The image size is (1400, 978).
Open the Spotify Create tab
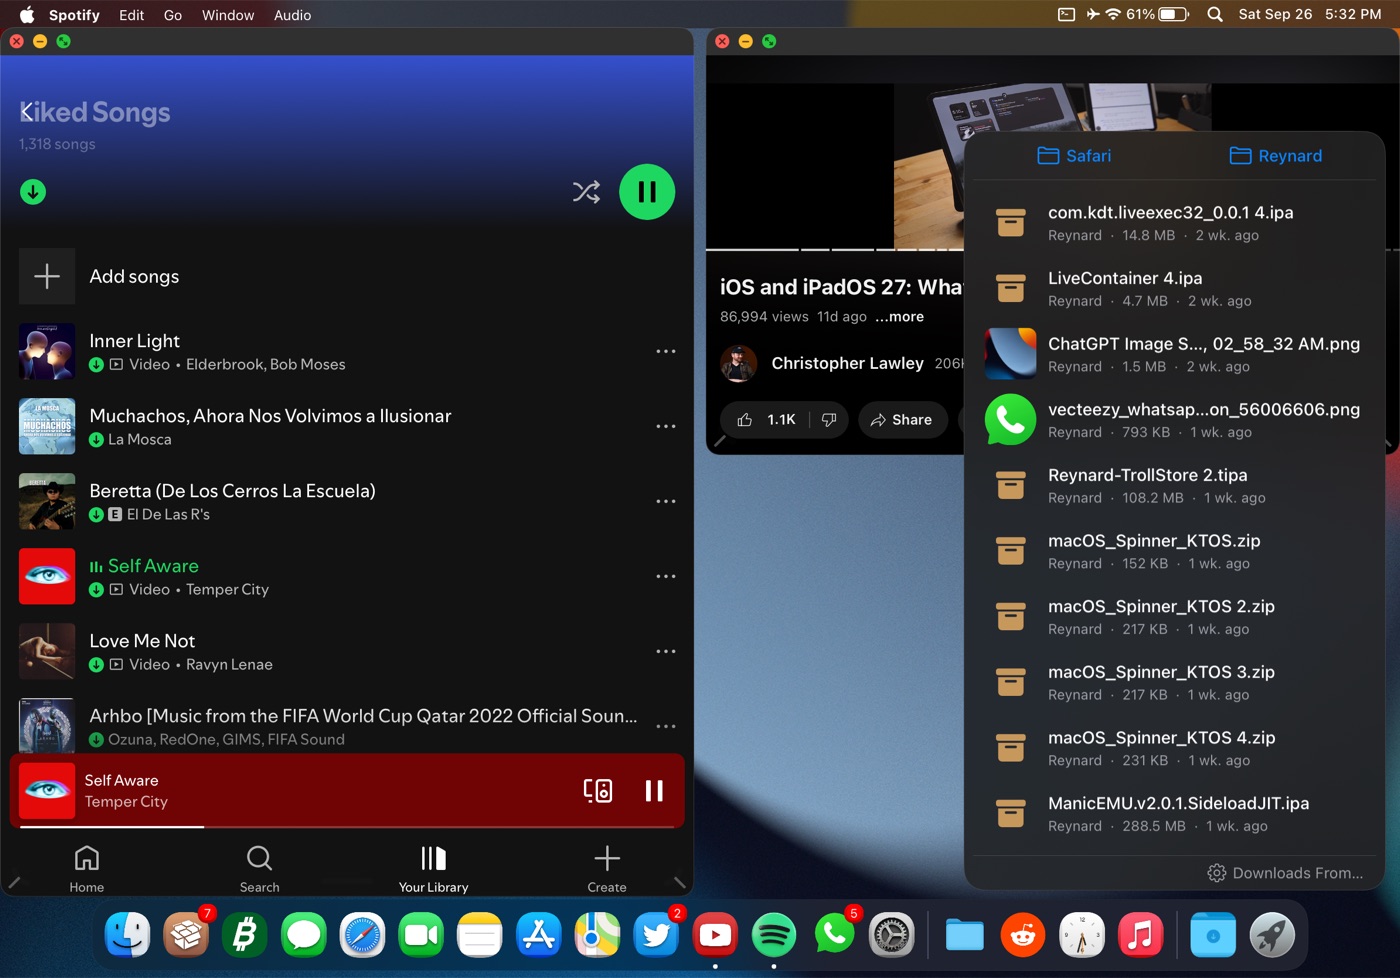click(x=607, y=869)
